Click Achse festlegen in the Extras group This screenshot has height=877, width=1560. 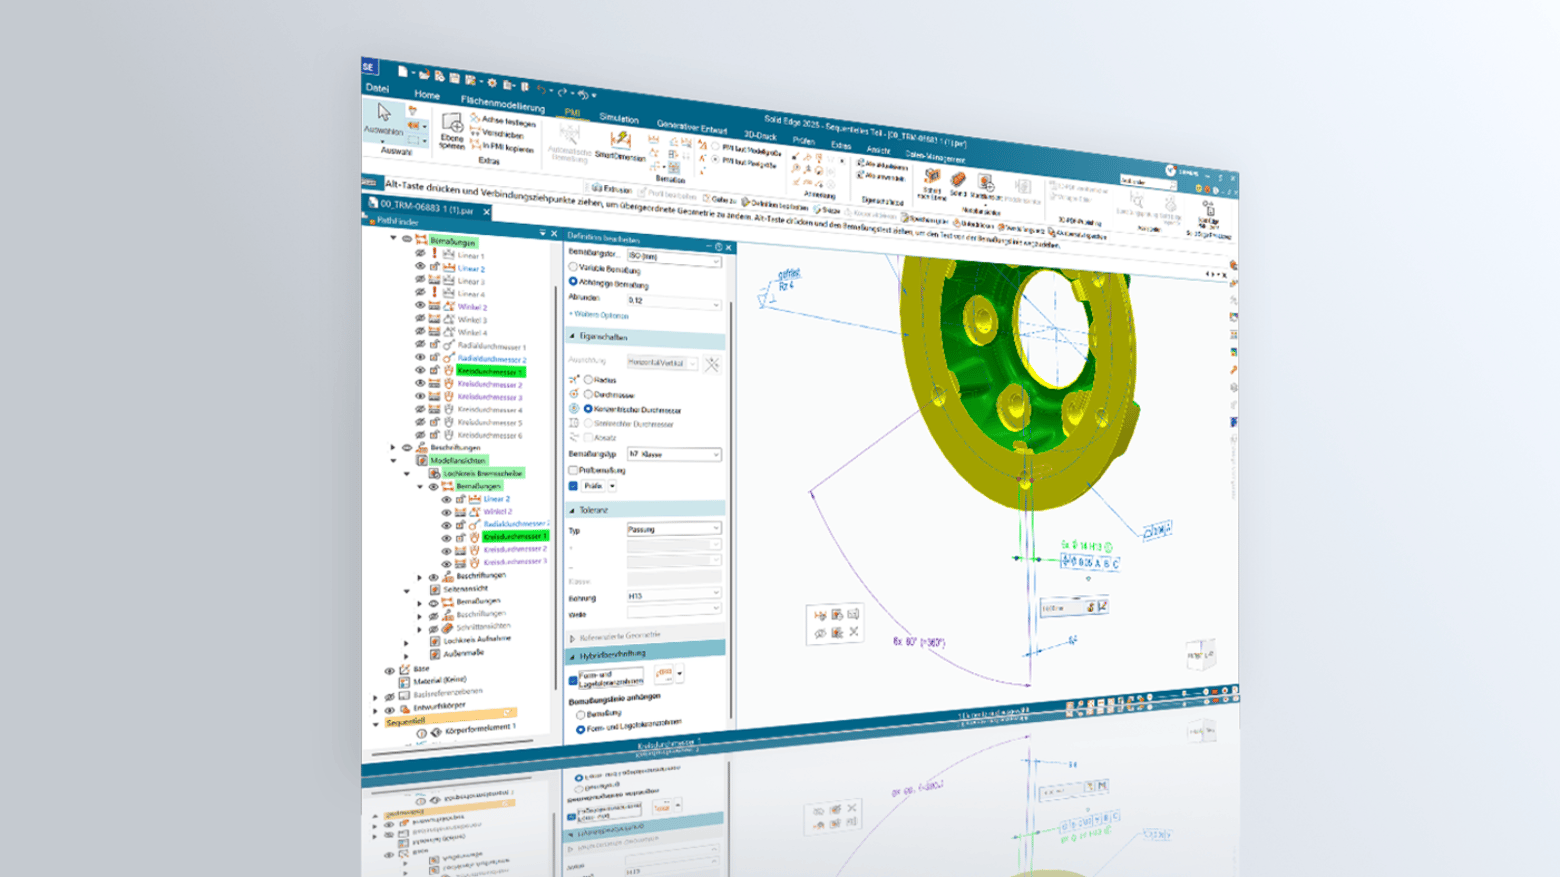pos(508,121)
